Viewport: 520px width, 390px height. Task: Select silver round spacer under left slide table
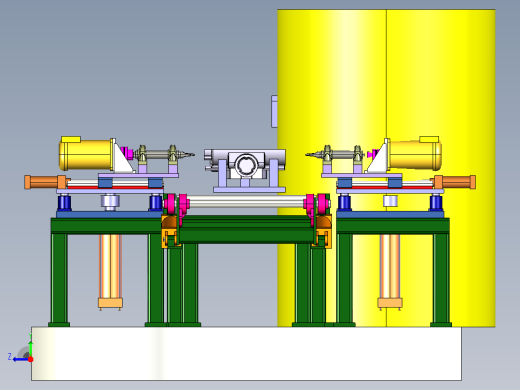110,202
